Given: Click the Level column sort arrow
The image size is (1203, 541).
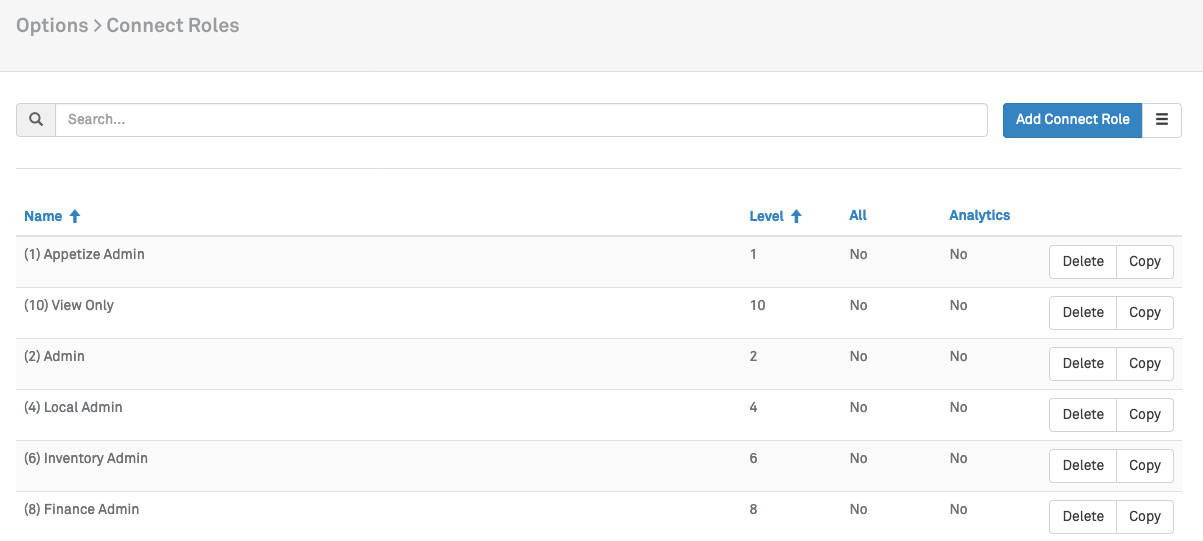Looking at the screenshot, I should (796, 216).
